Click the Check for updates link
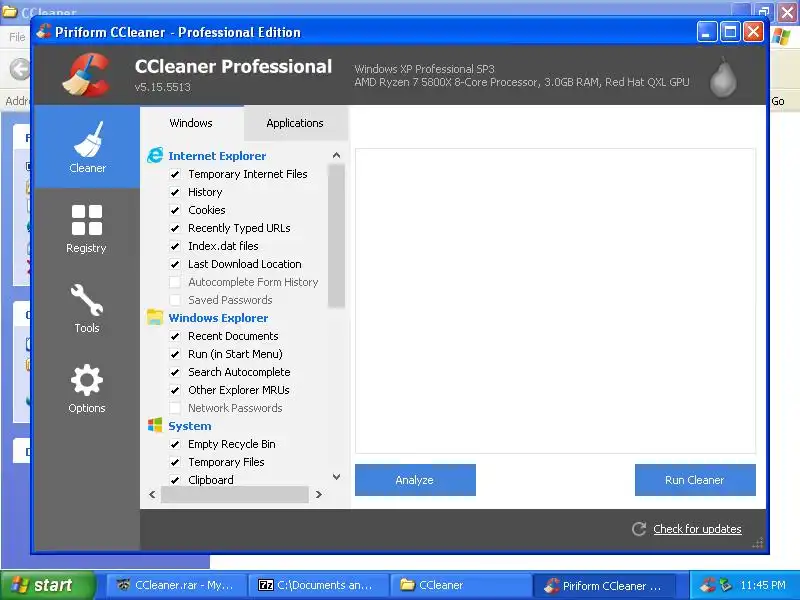 [x=697, y=529]
